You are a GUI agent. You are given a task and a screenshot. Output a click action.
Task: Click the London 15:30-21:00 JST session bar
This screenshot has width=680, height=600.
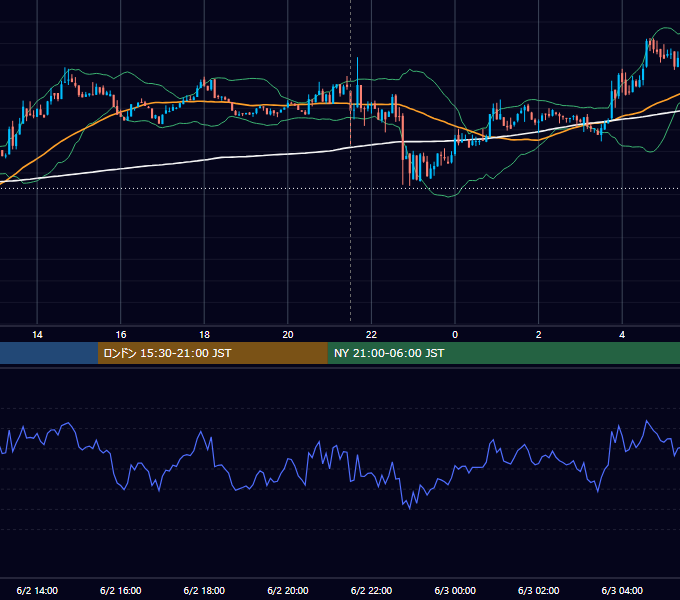coord(212,353)
